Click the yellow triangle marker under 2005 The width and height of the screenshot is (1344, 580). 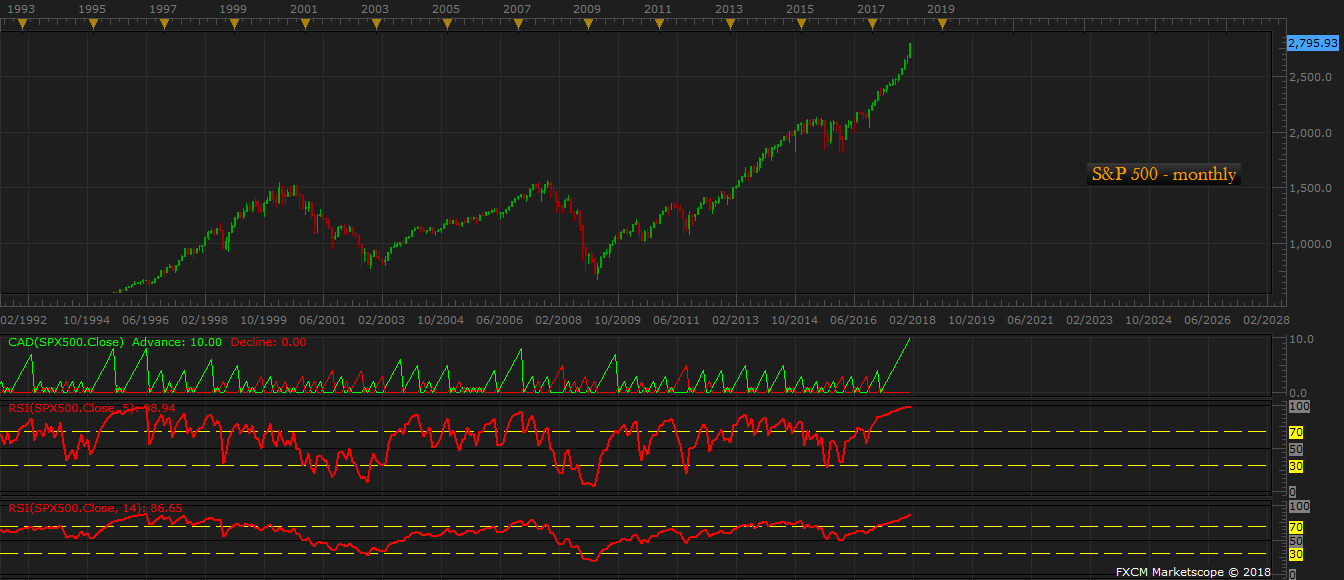[x=446, y=25]
